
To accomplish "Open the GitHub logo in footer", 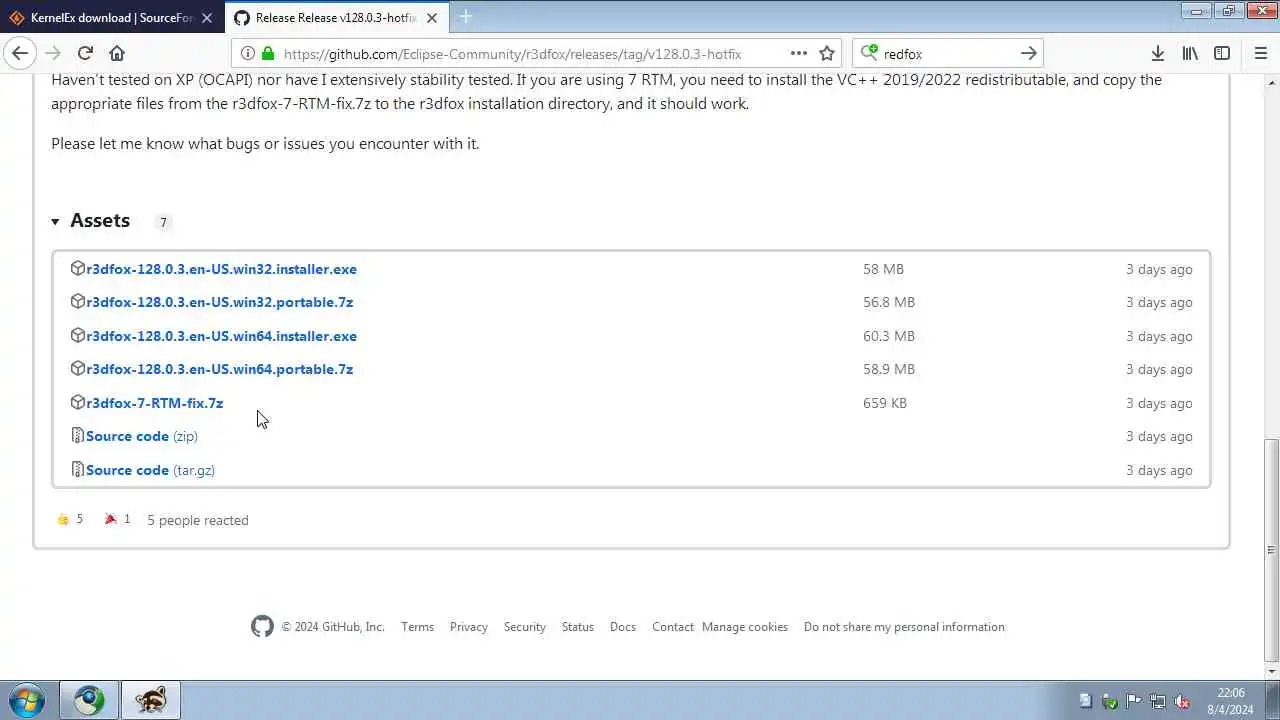I will [262, 627].
